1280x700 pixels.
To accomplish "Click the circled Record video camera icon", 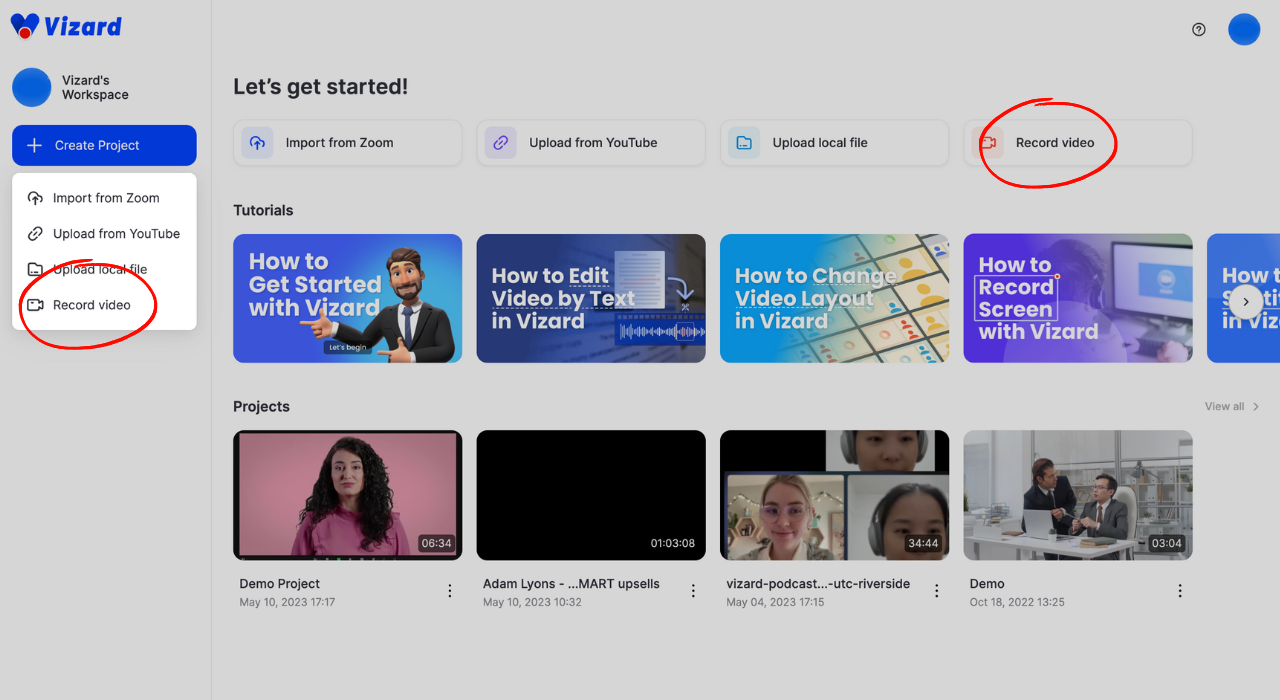I will point(988,143).
